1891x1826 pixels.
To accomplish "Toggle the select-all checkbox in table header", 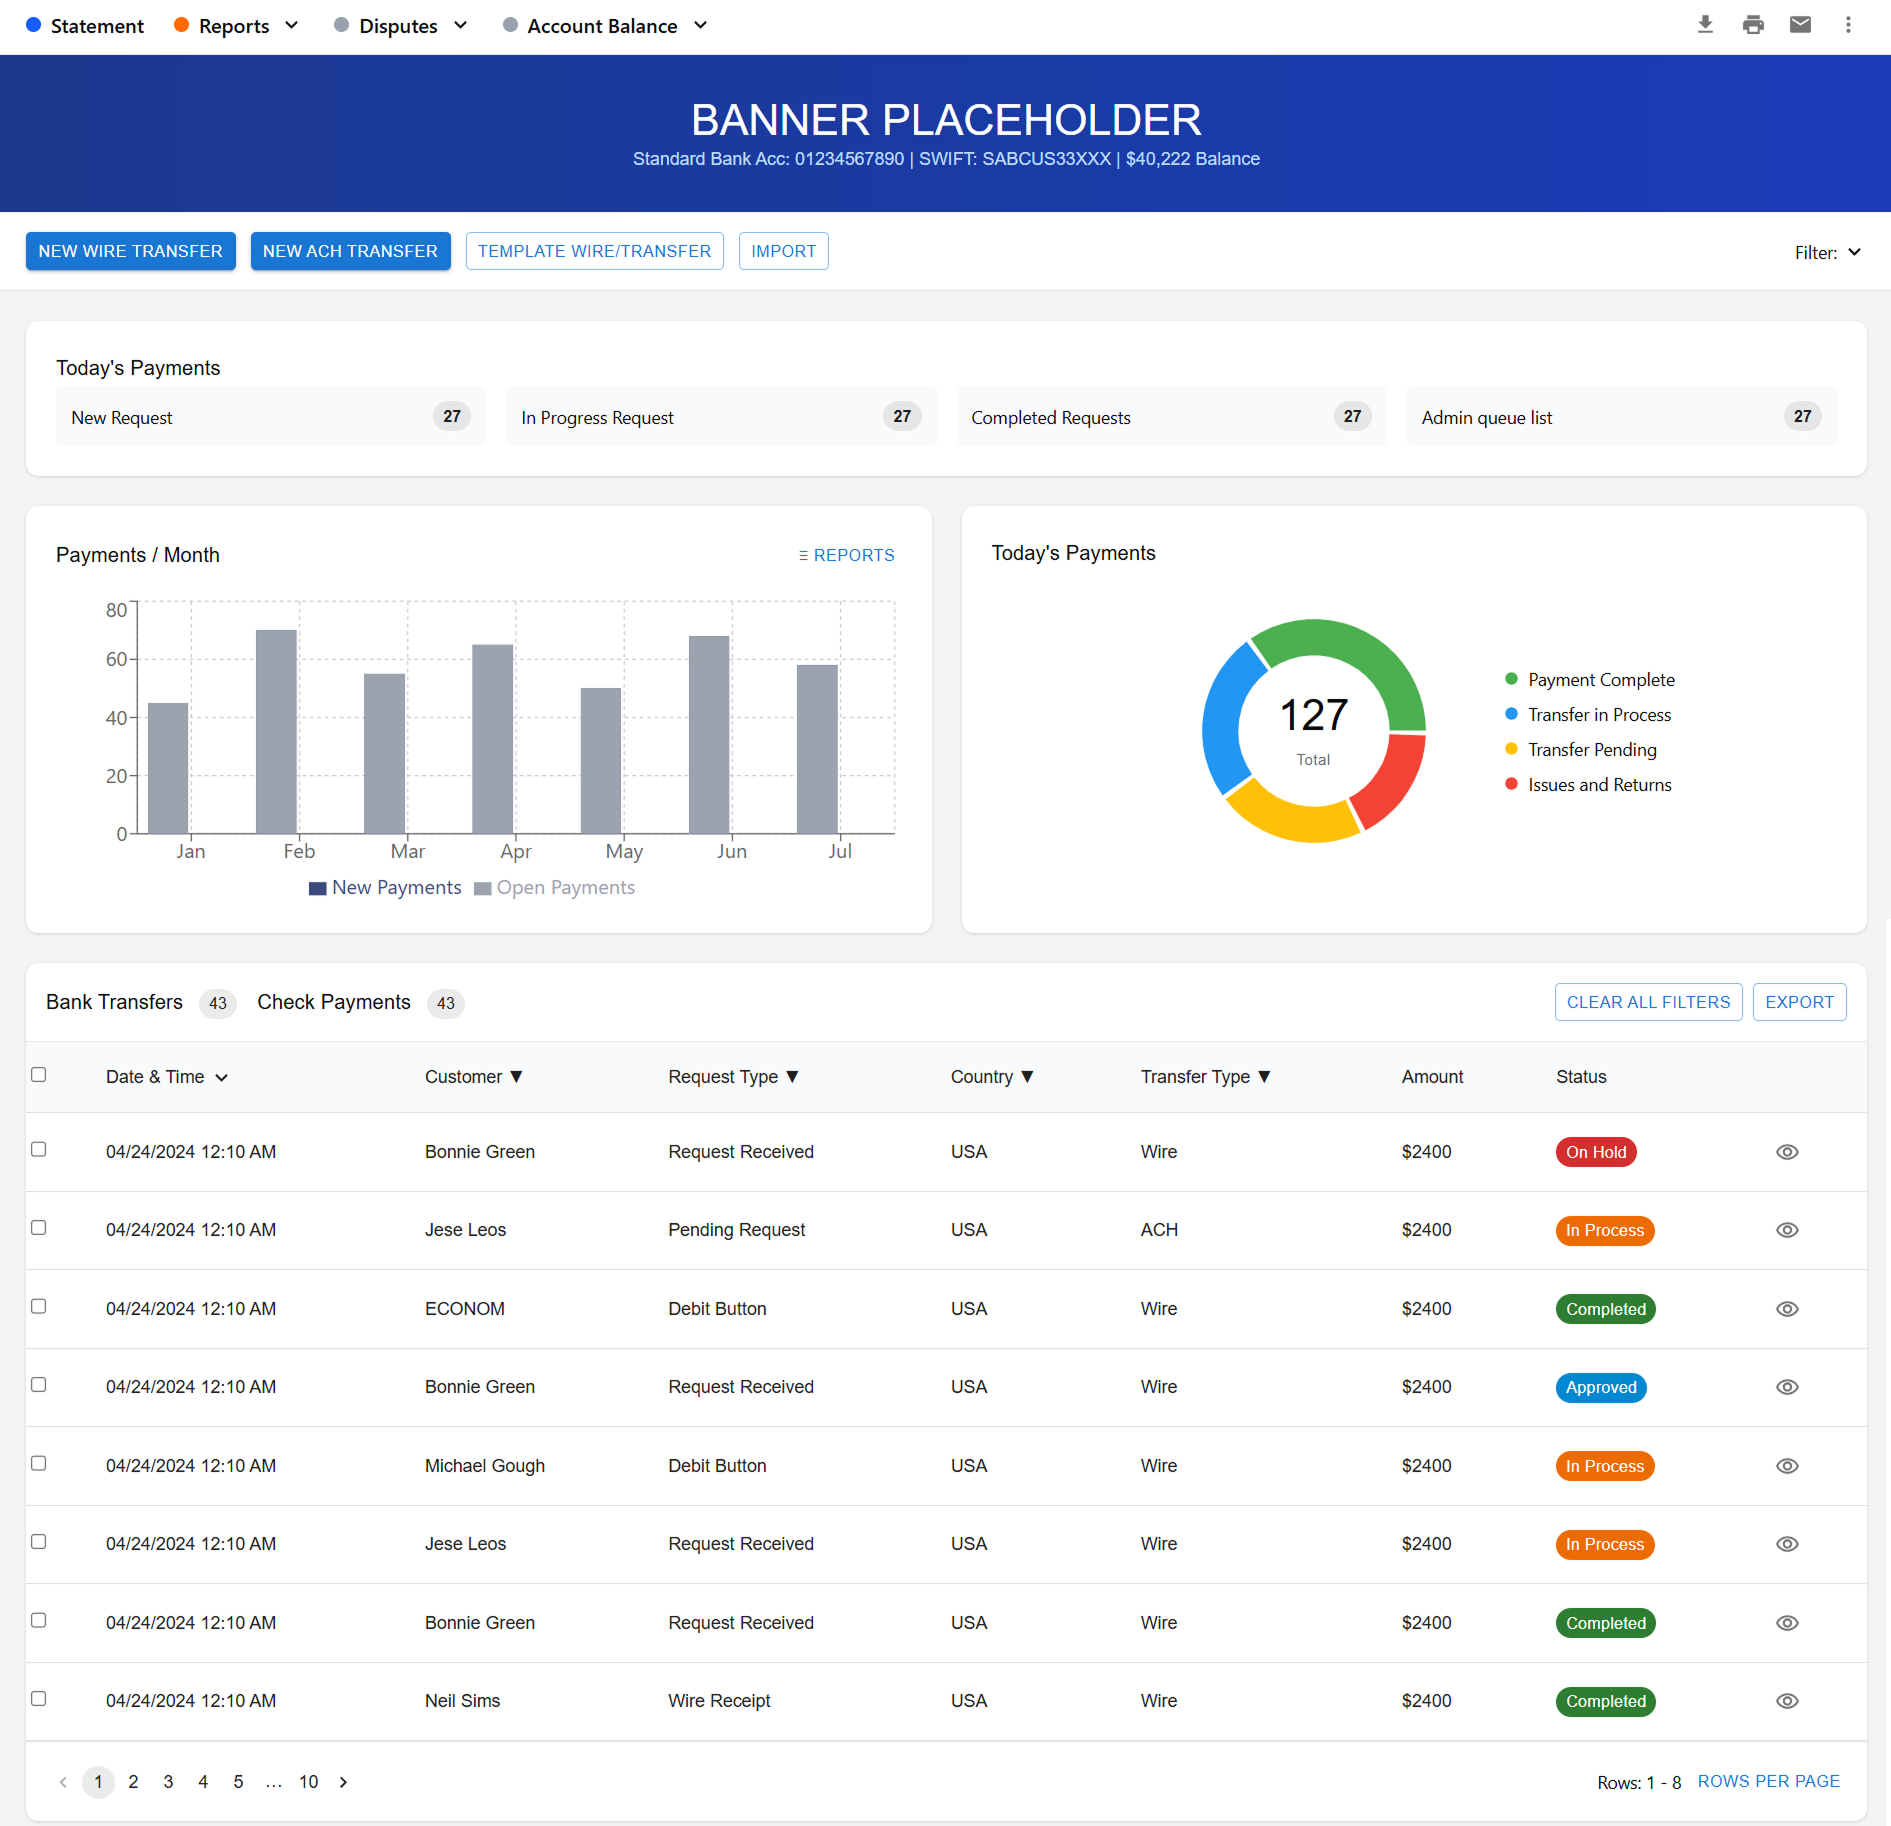I will tap(39, 1074).
